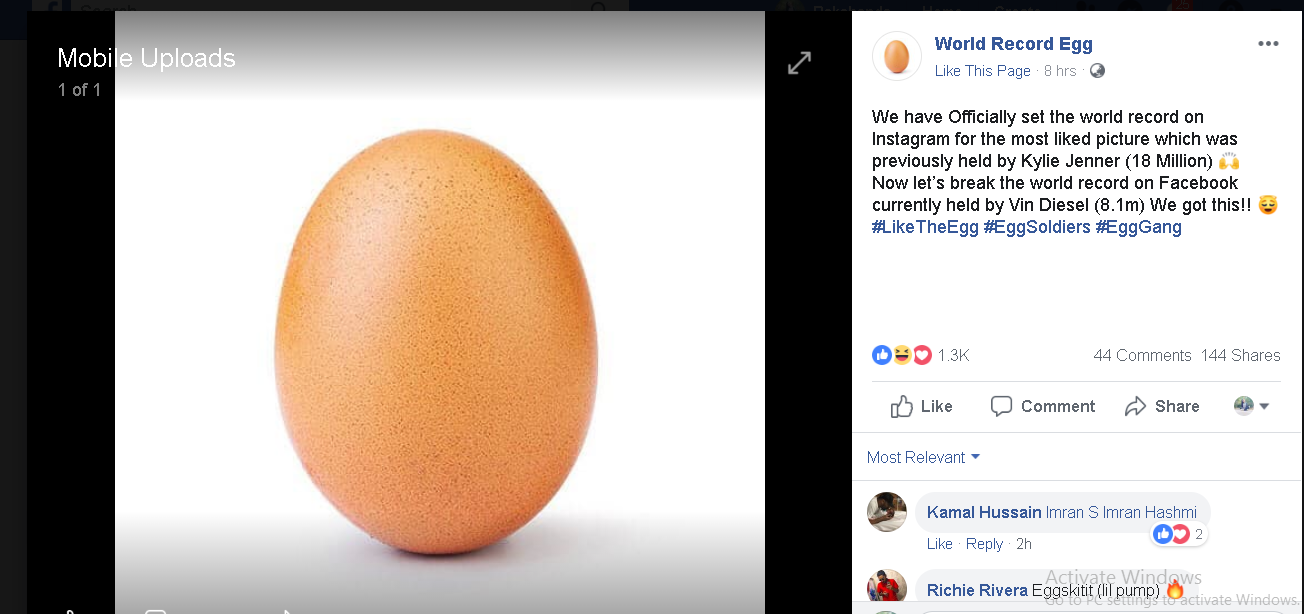Image resolution: width=1304 pixels, height=614 pixels.
Task: Click the Comment speech bubble button
Action: (1043, 406)
